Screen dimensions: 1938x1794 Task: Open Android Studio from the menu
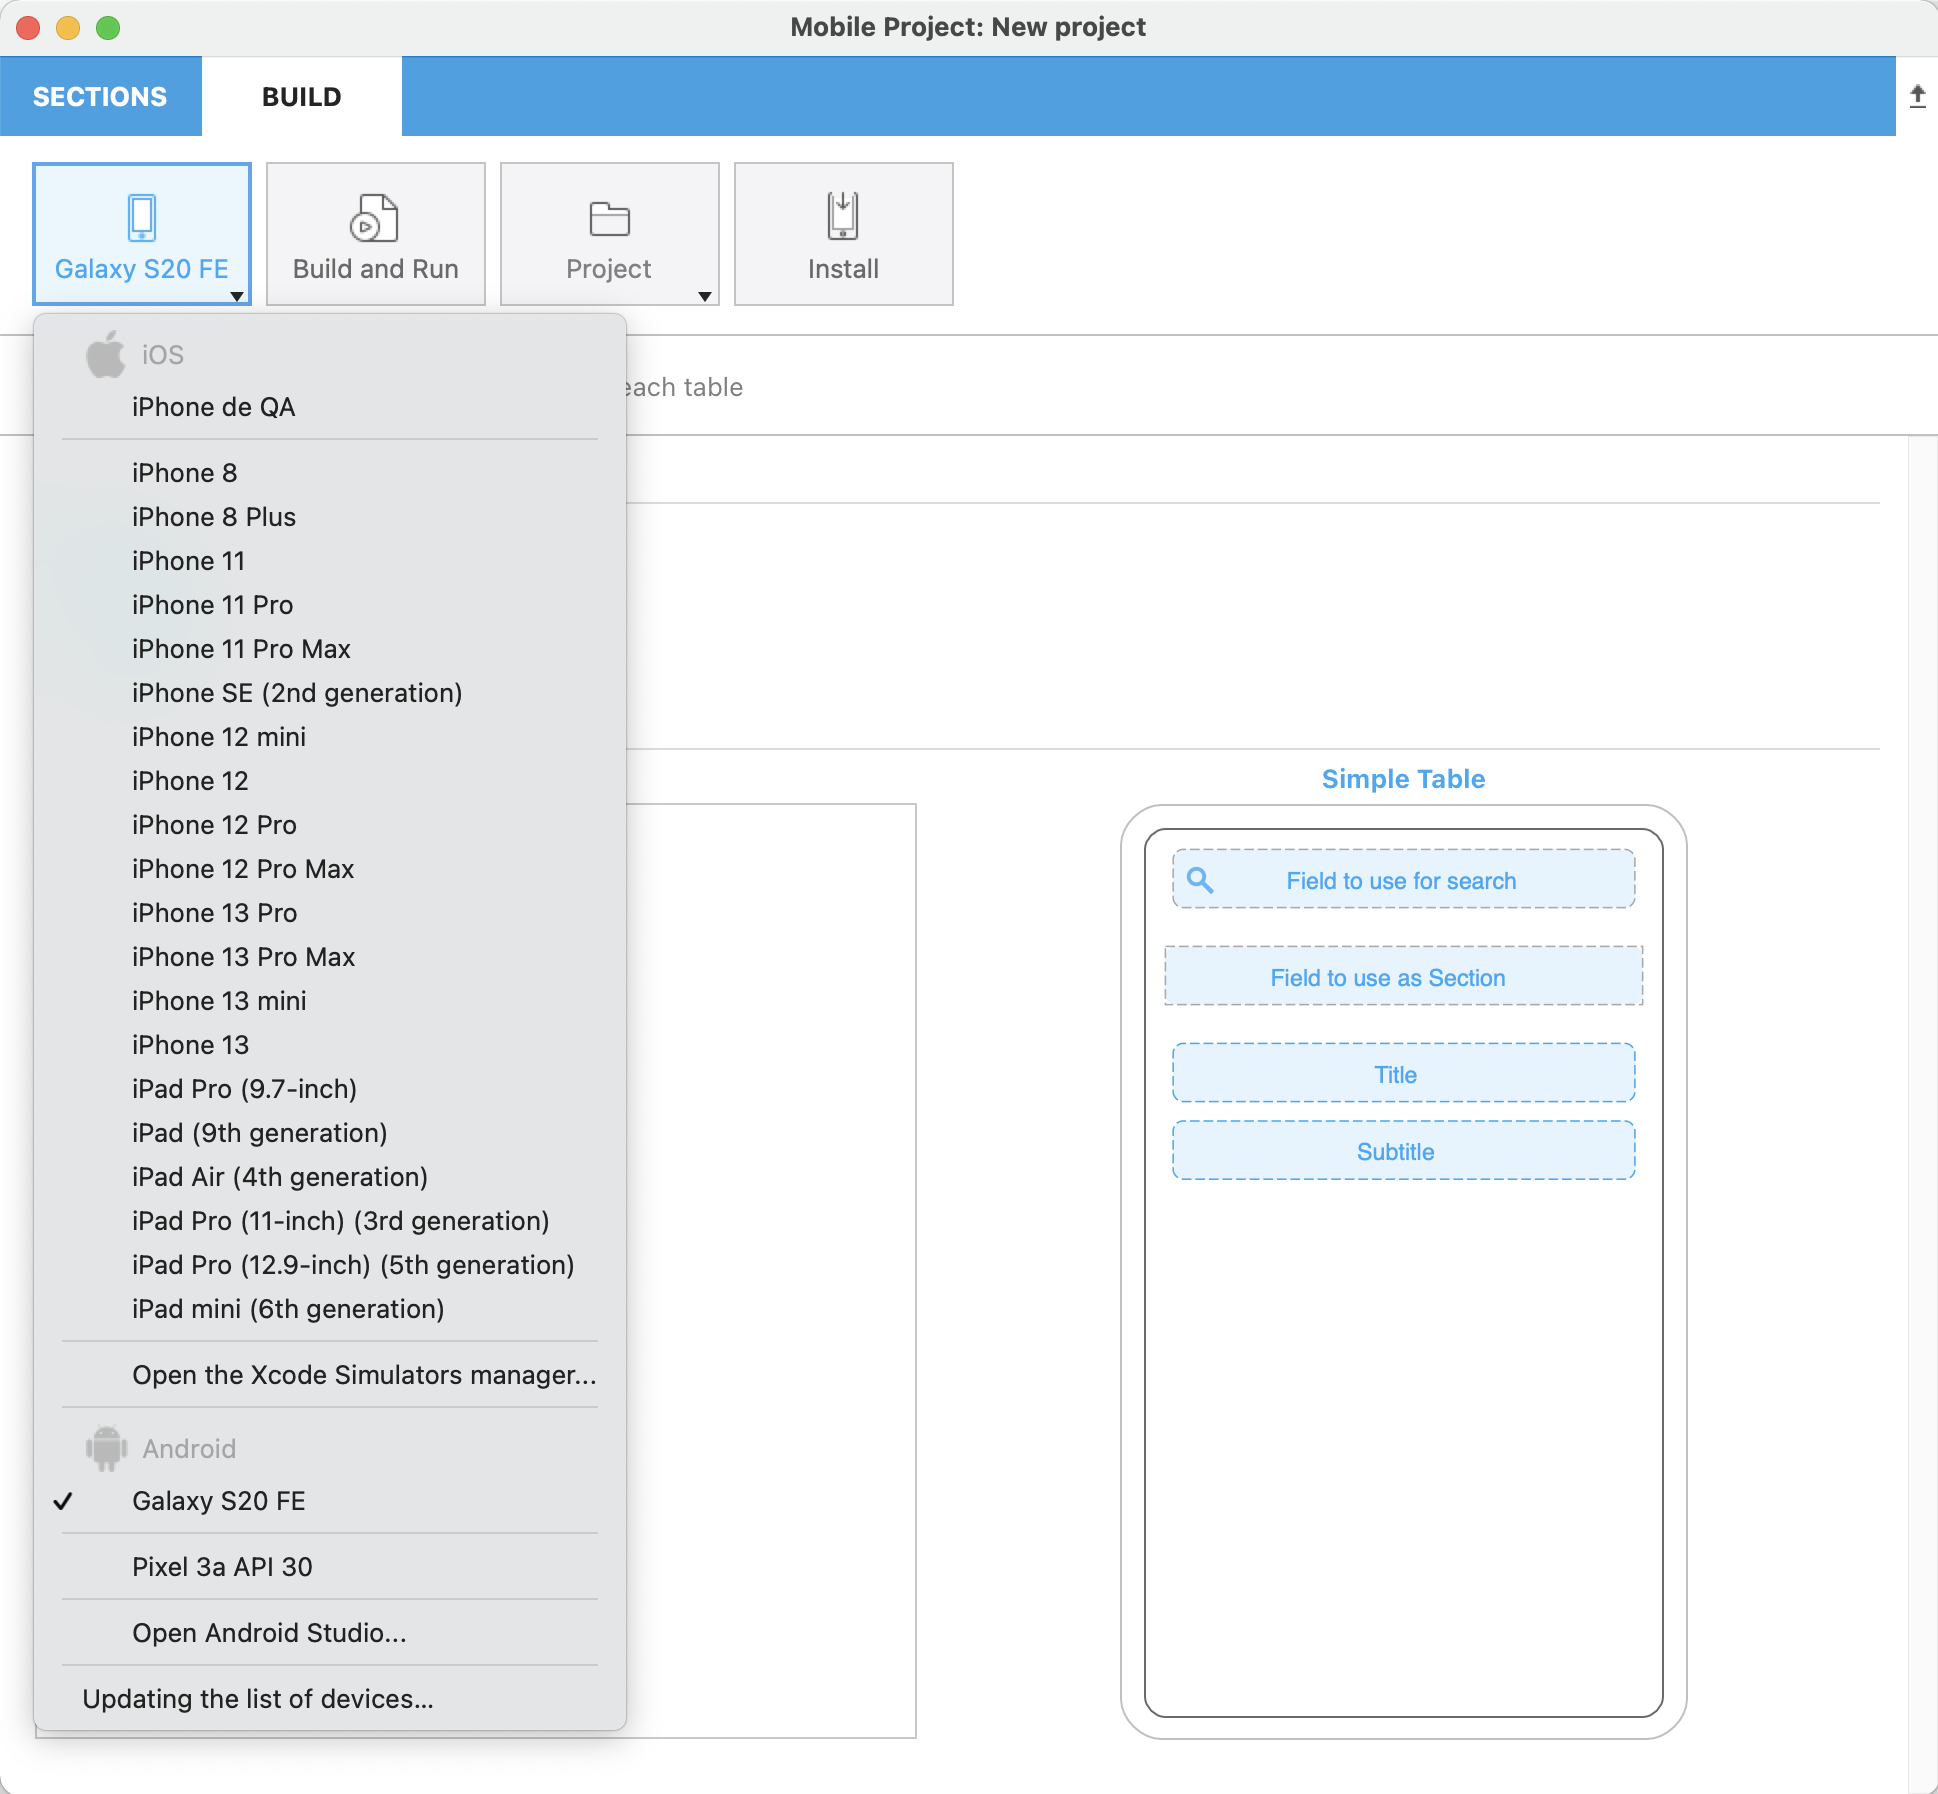click(330, 1633)
